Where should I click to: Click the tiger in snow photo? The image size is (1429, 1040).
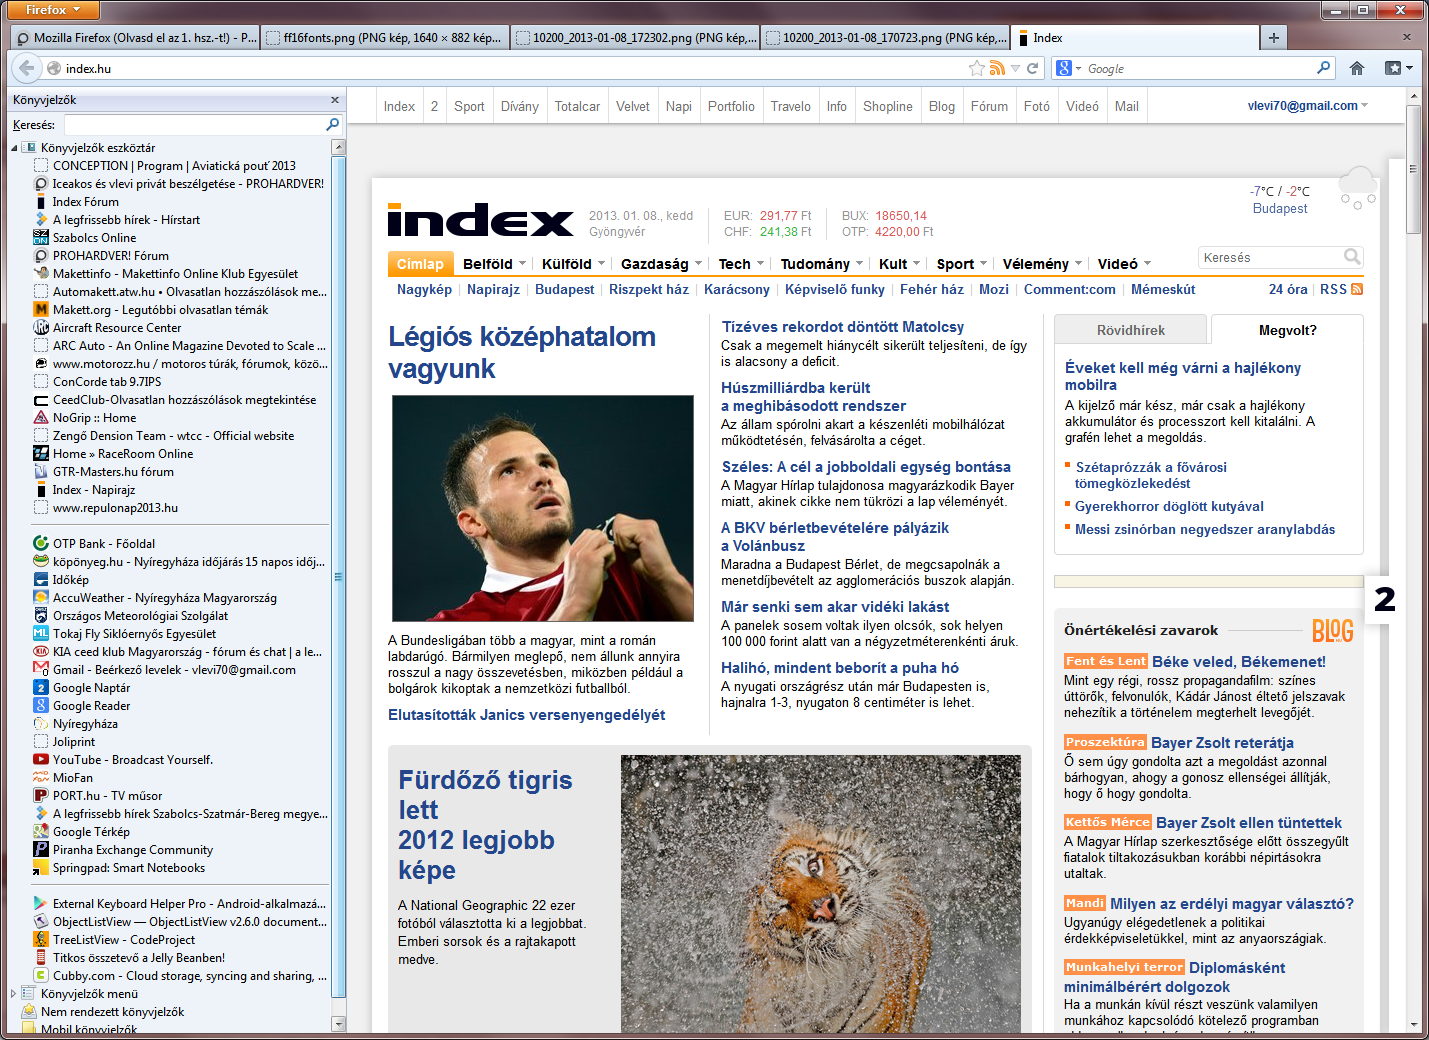click(820, 893)
